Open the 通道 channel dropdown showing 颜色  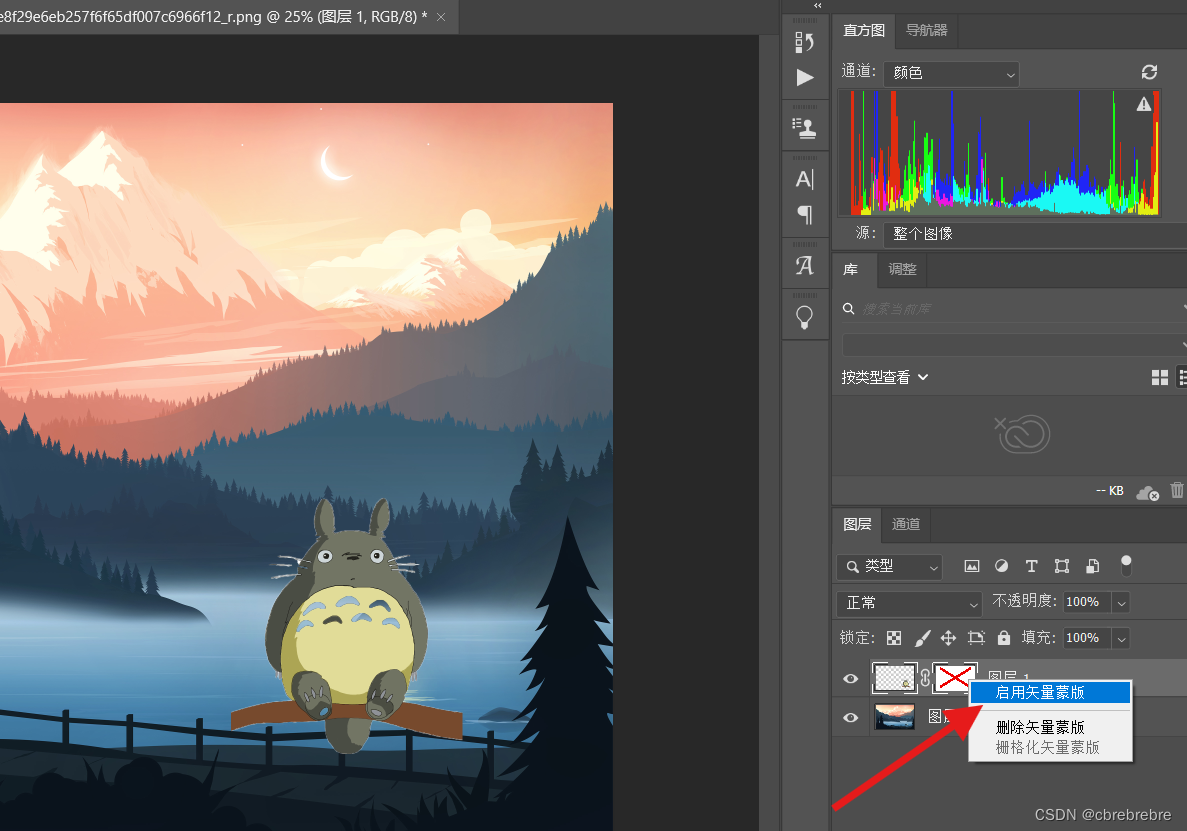pyautogui.click(x=951, y=73)
